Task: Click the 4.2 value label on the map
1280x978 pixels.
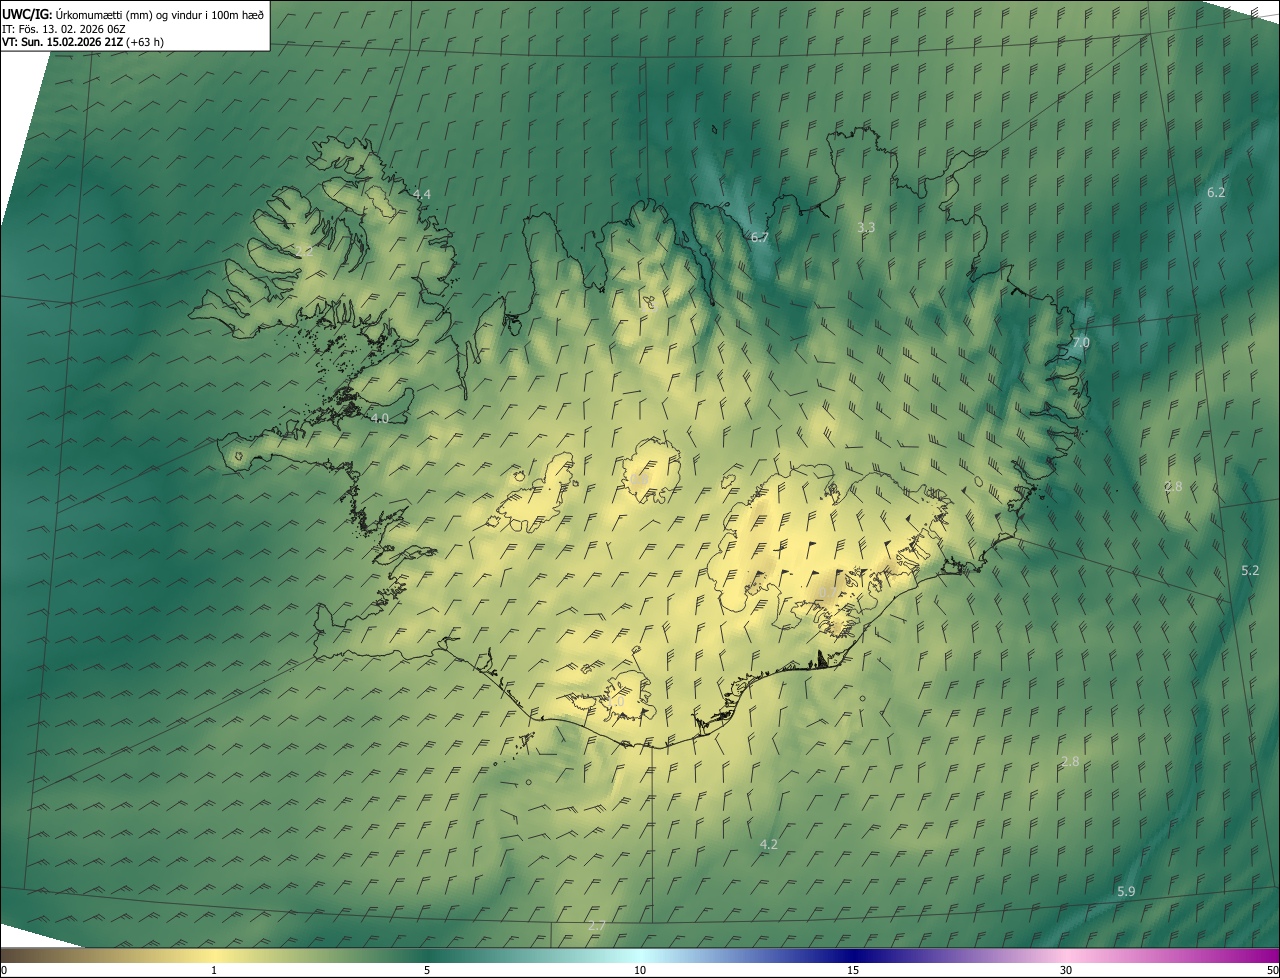Action: (768, 845)
